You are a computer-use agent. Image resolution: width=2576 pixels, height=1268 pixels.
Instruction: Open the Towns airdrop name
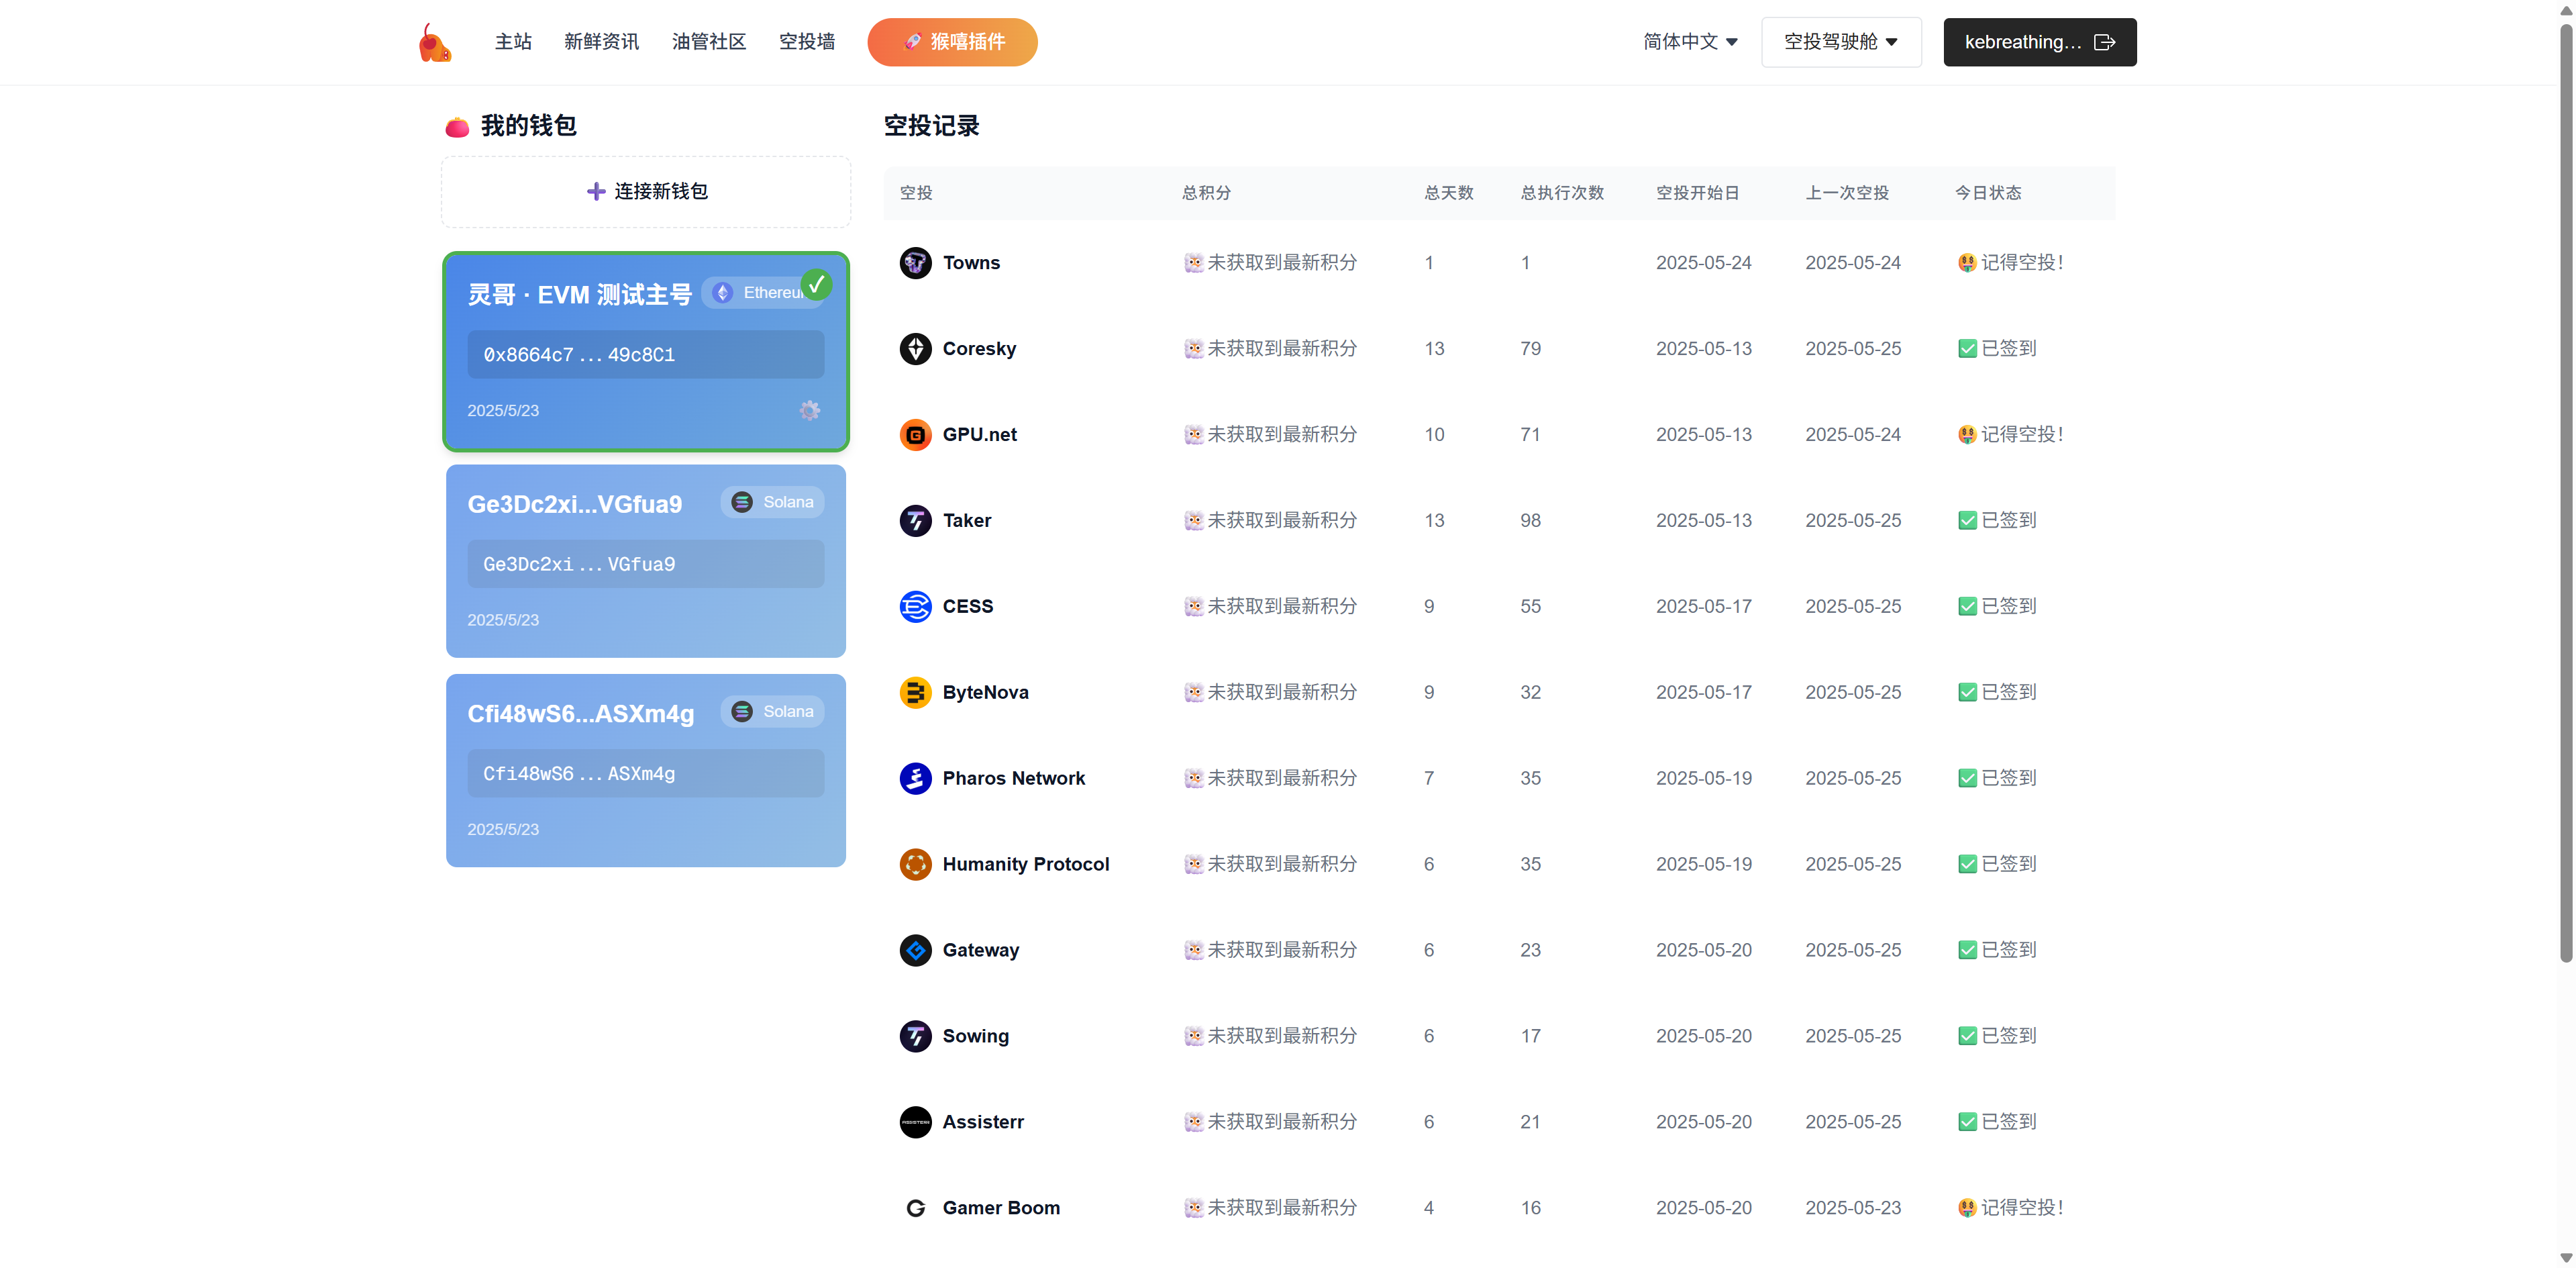pyautogui.click(x=971, y=263)
